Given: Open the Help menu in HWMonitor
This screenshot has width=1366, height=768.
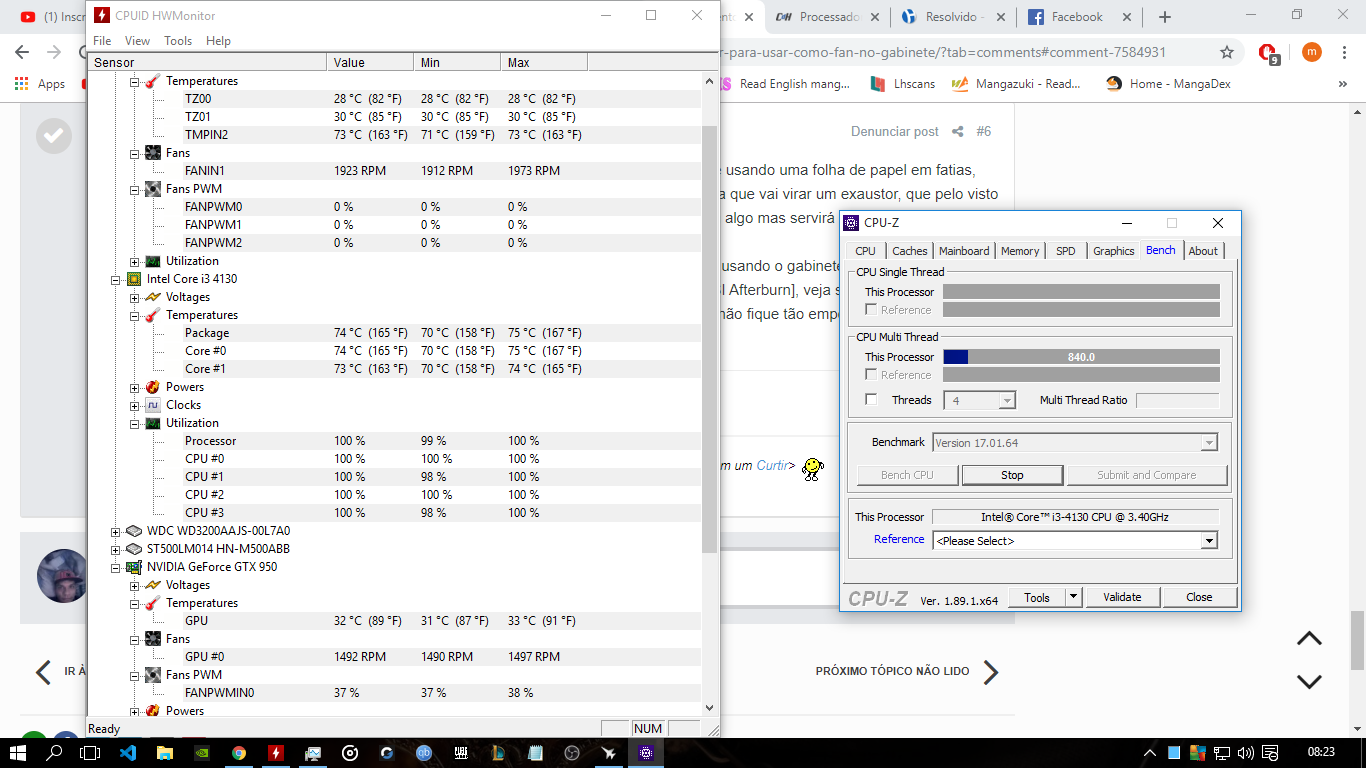Looking at the screenshot, I should [218, 41].
